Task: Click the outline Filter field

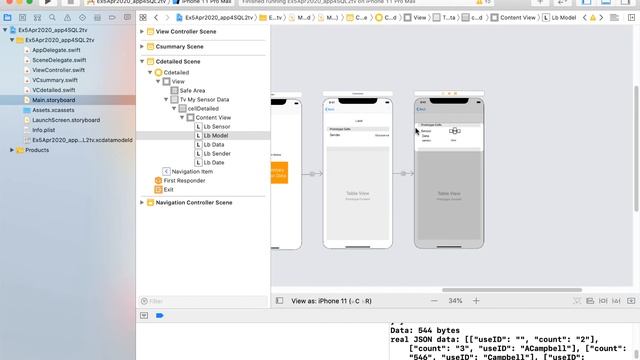Action: coord(203,301)
